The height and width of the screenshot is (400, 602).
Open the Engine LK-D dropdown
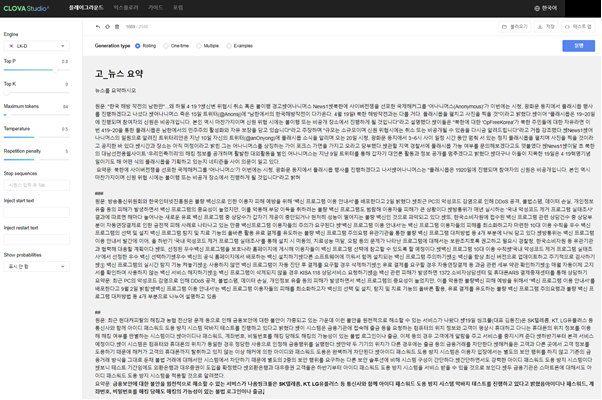pyautogui.click(x=36, y=46)
